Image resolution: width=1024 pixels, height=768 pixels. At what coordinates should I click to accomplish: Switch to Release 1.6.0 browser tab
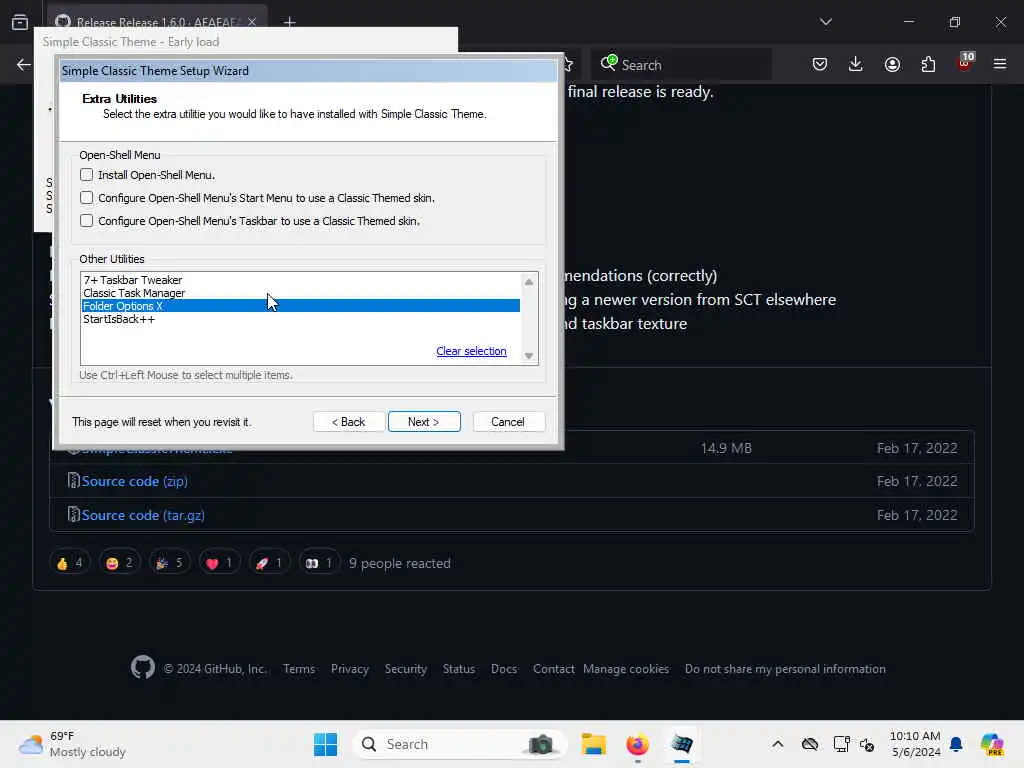tap(155, 22)
